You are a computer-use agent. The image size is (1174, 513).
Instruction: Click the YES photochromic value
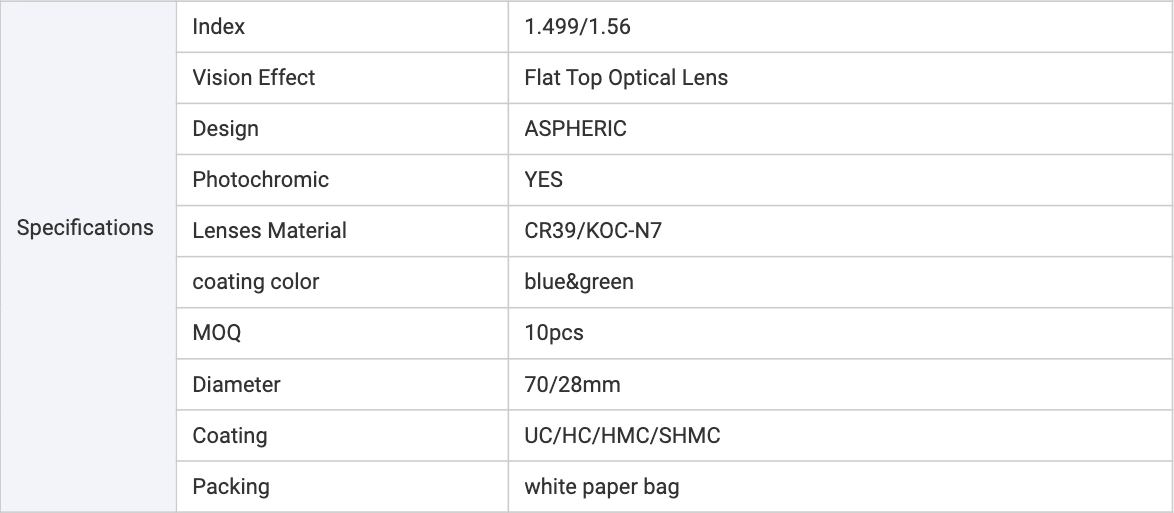544,180
